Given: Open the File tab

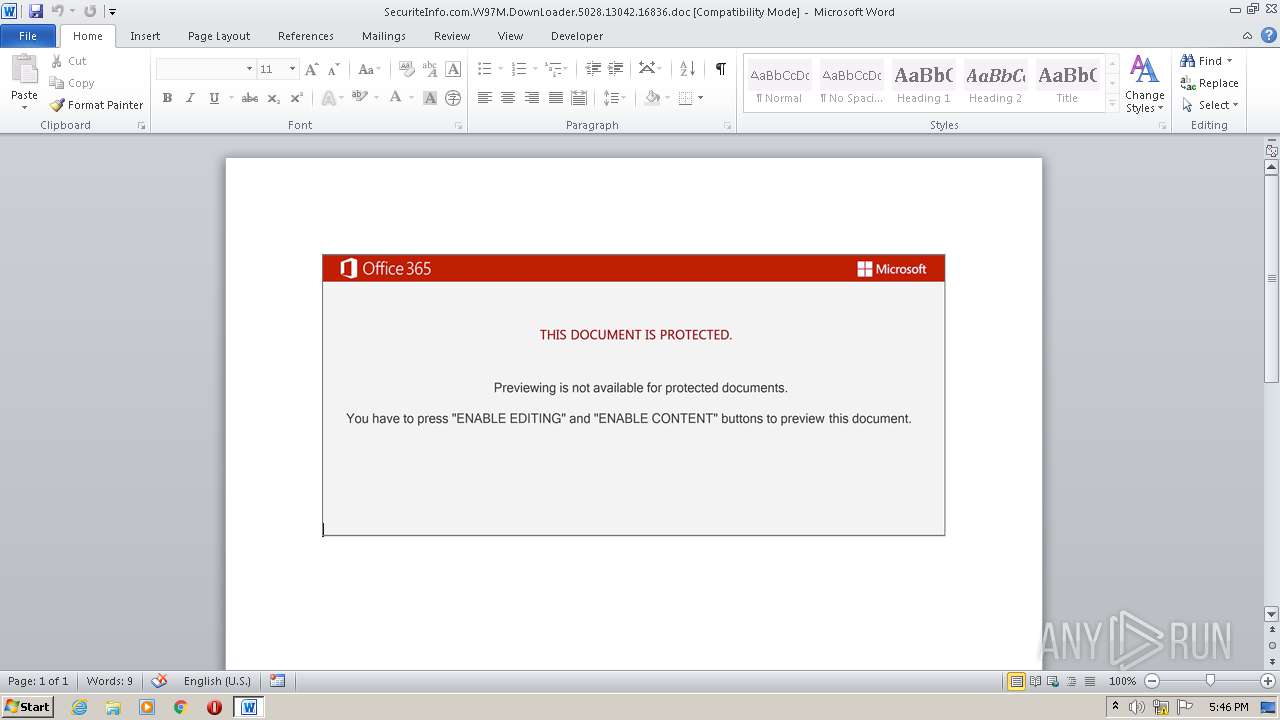Looking at the screenshot, I should click(28, 36).
